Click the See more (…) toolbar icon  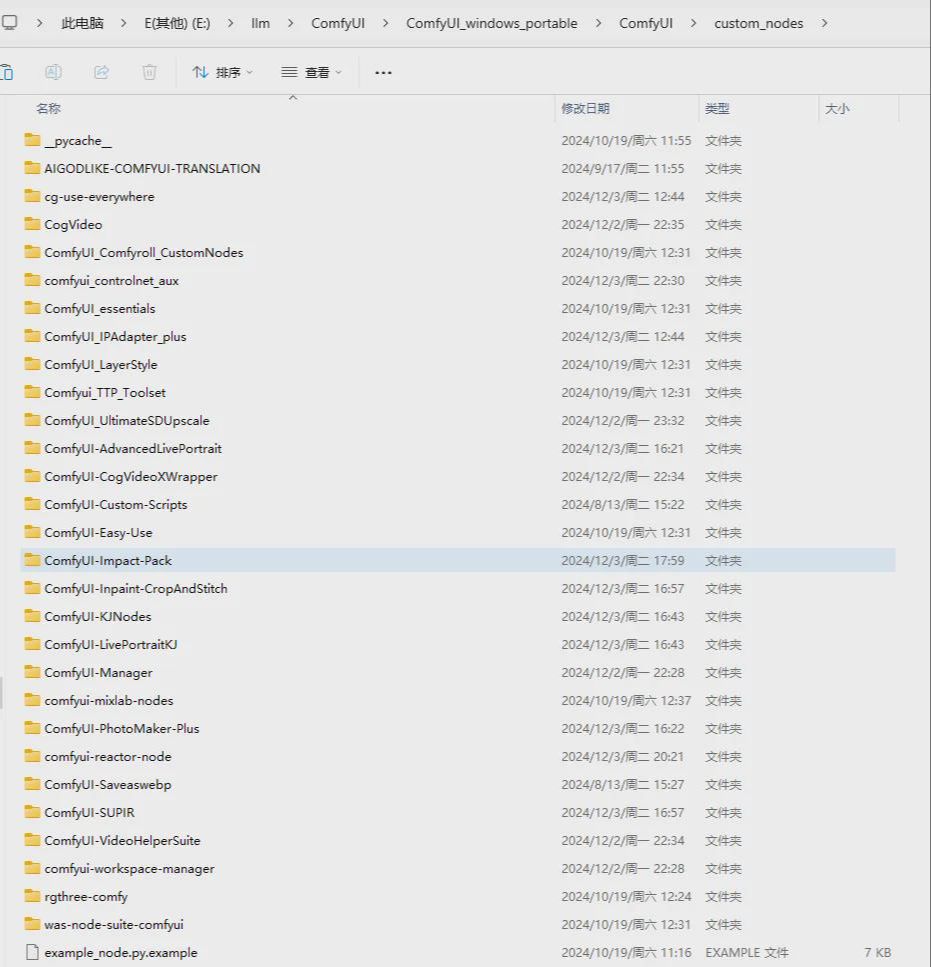coord(383,72)
